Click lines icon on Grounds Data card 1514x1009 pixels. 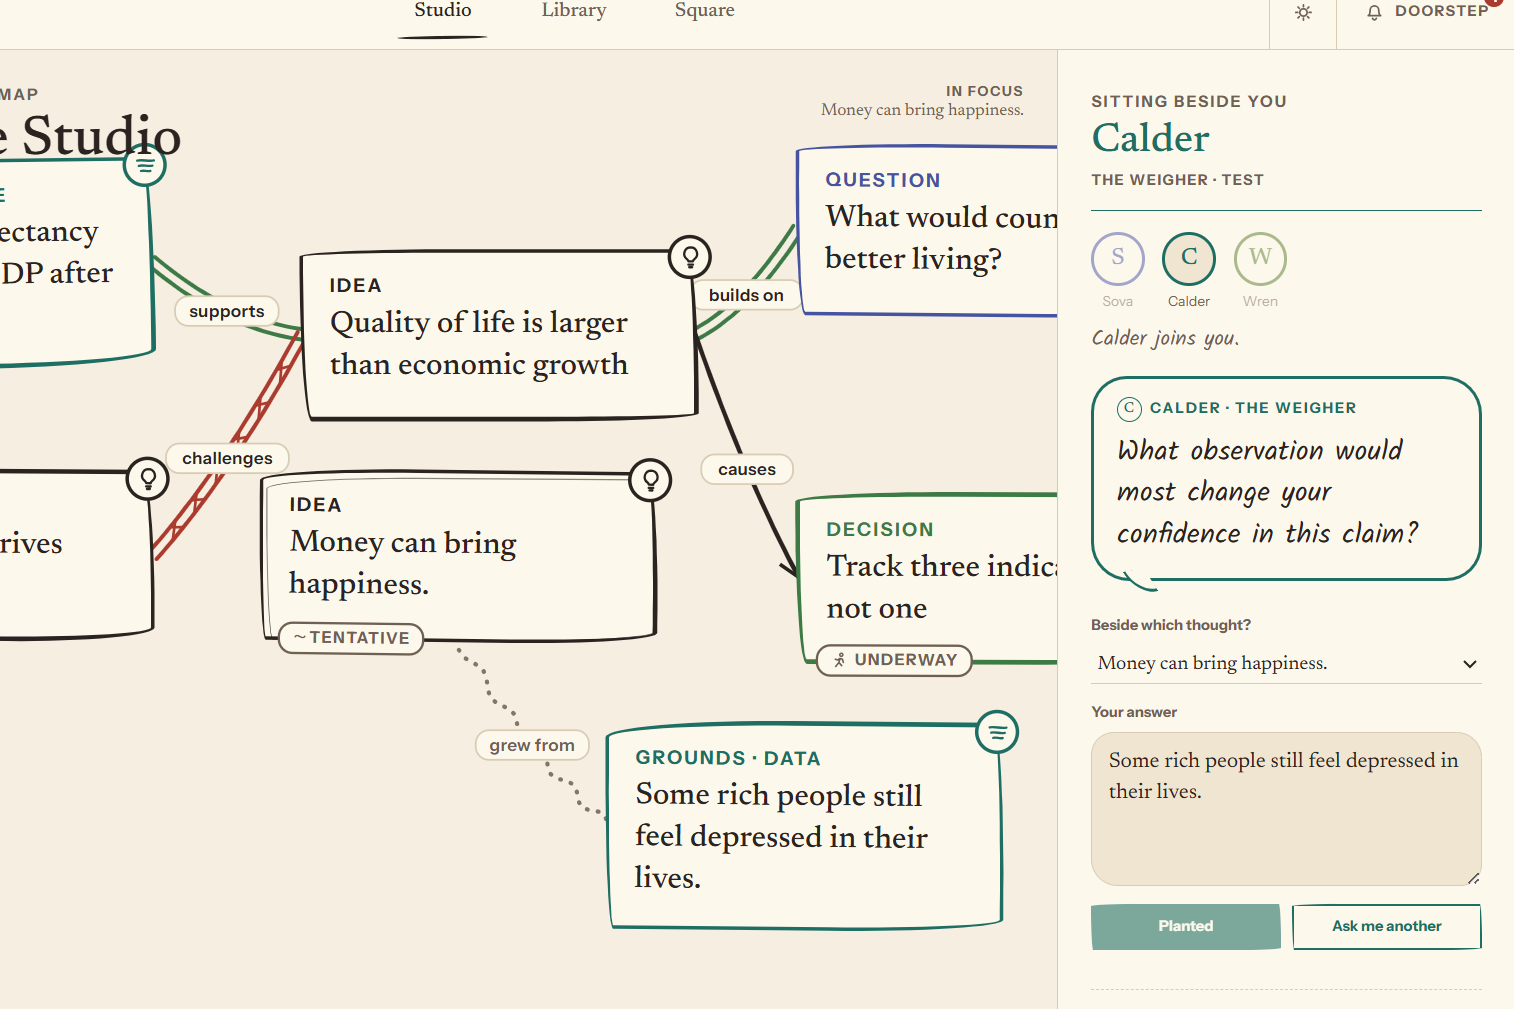(x=997, y=733)
